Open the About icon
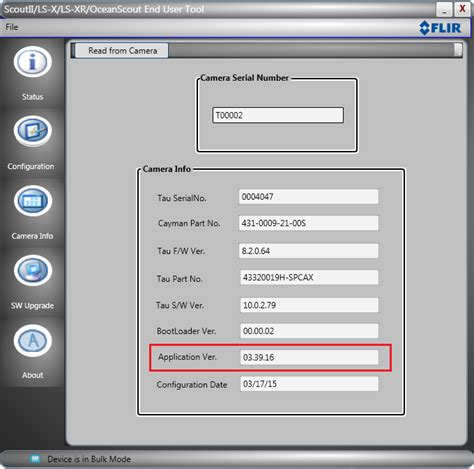 (x=33, y=341)
